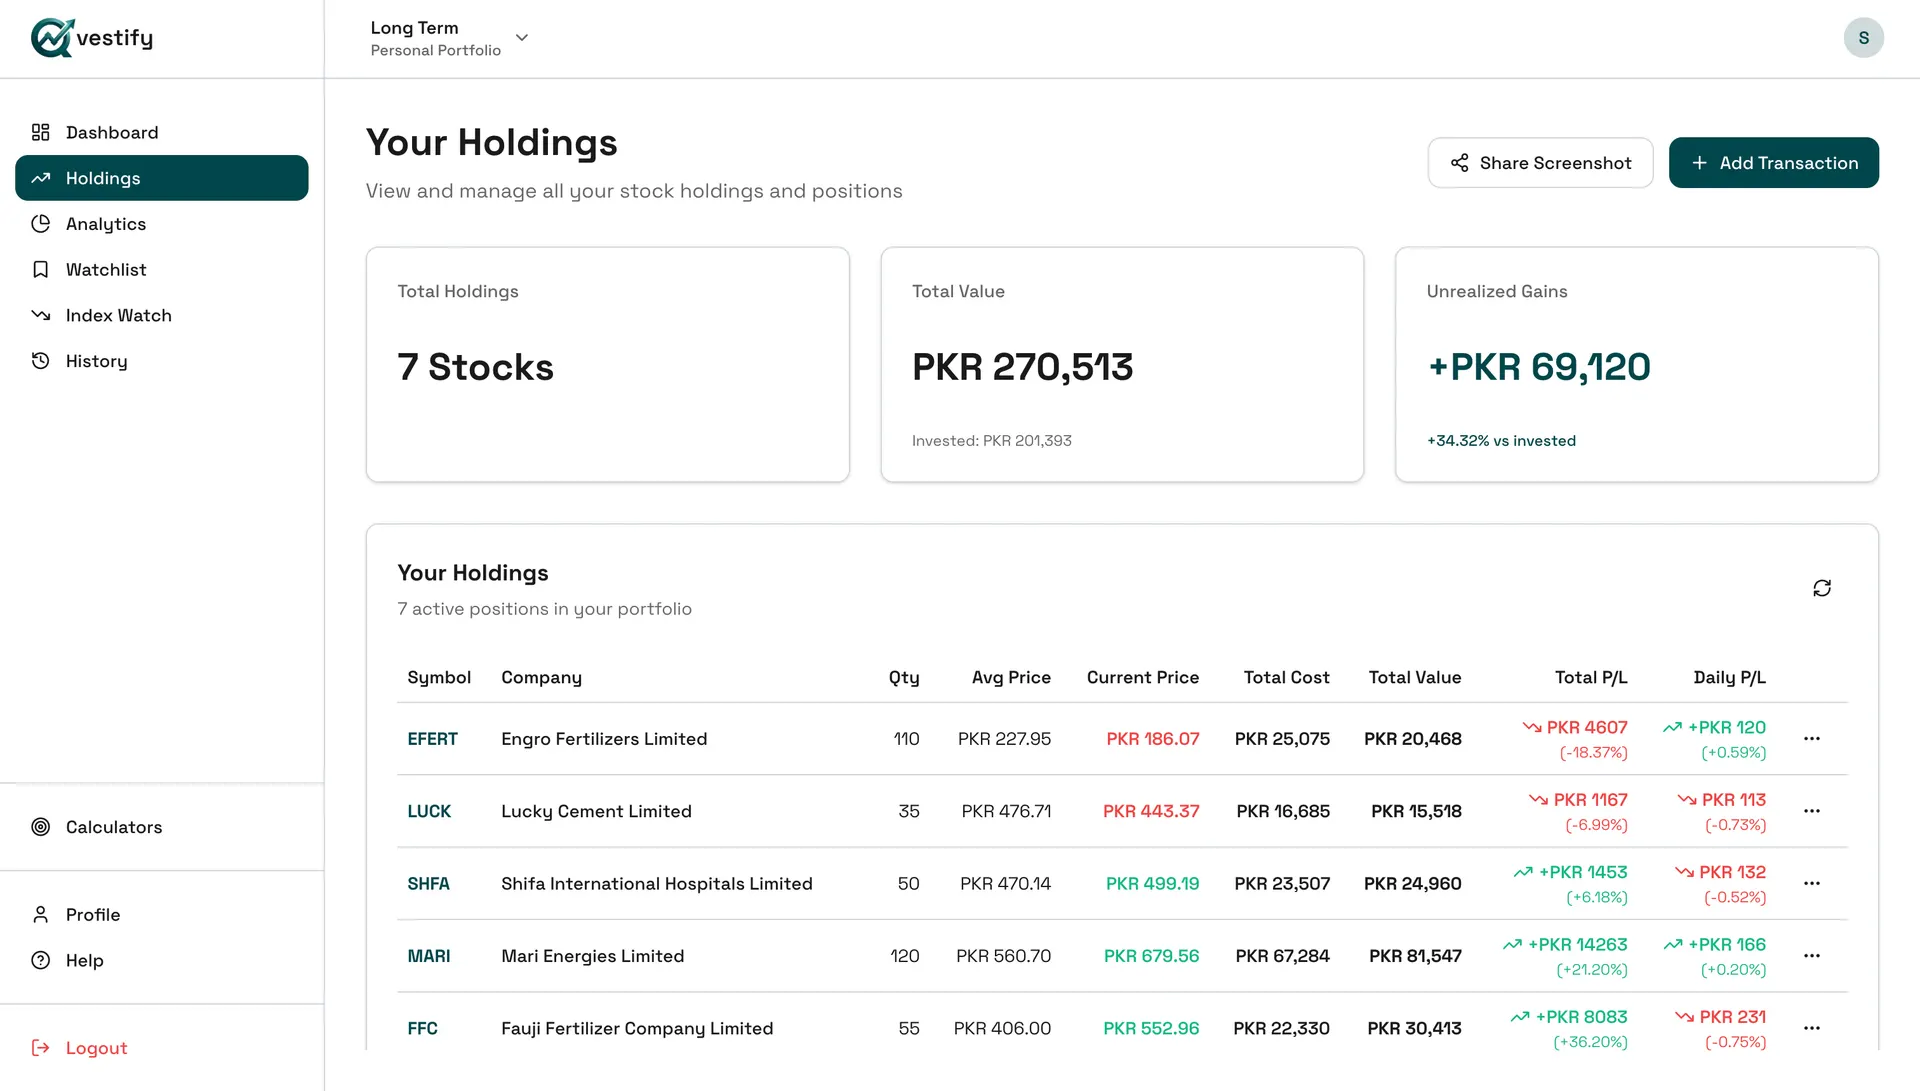Click Shifa International Hospitals Limited name
This screenshot has width=1920, height=1091.
[x=657, y=884]
